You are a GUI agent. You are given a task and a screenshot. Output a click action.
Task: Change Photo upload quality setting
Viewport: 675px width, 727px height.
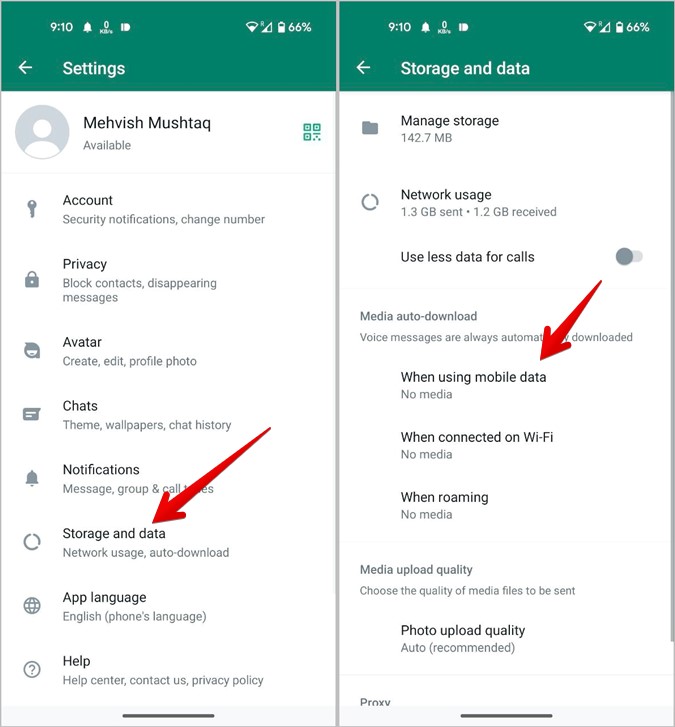tap(505, 638)
